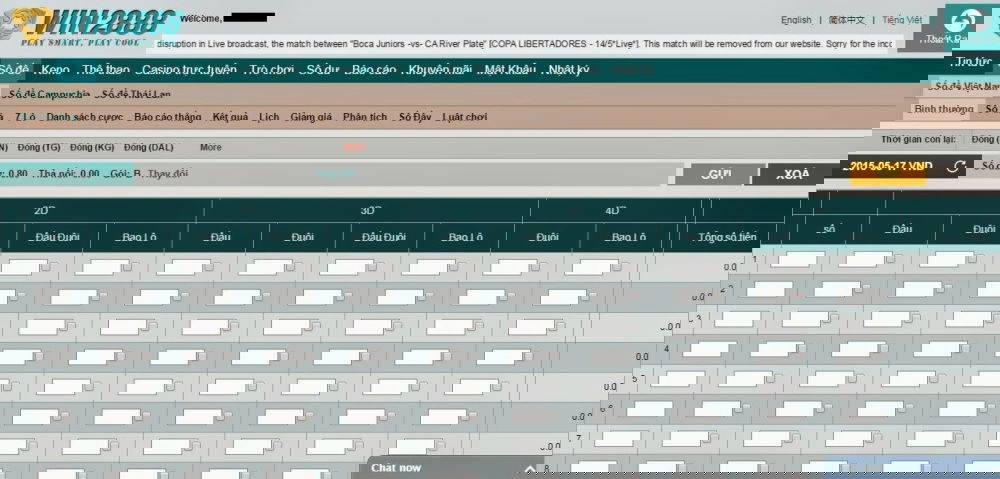The image size is (1000, 479).
Task: Switch to the Số đề Thái Lan tab
Action: [133, 94]
